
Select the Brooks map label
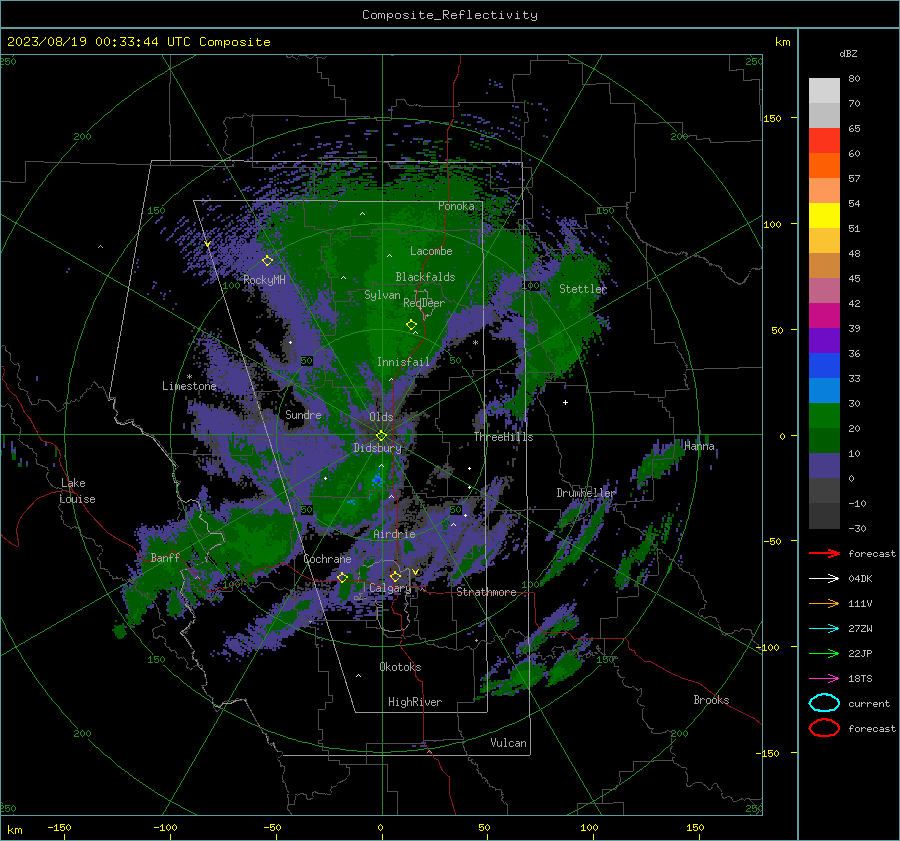click(x=711, y=700)
